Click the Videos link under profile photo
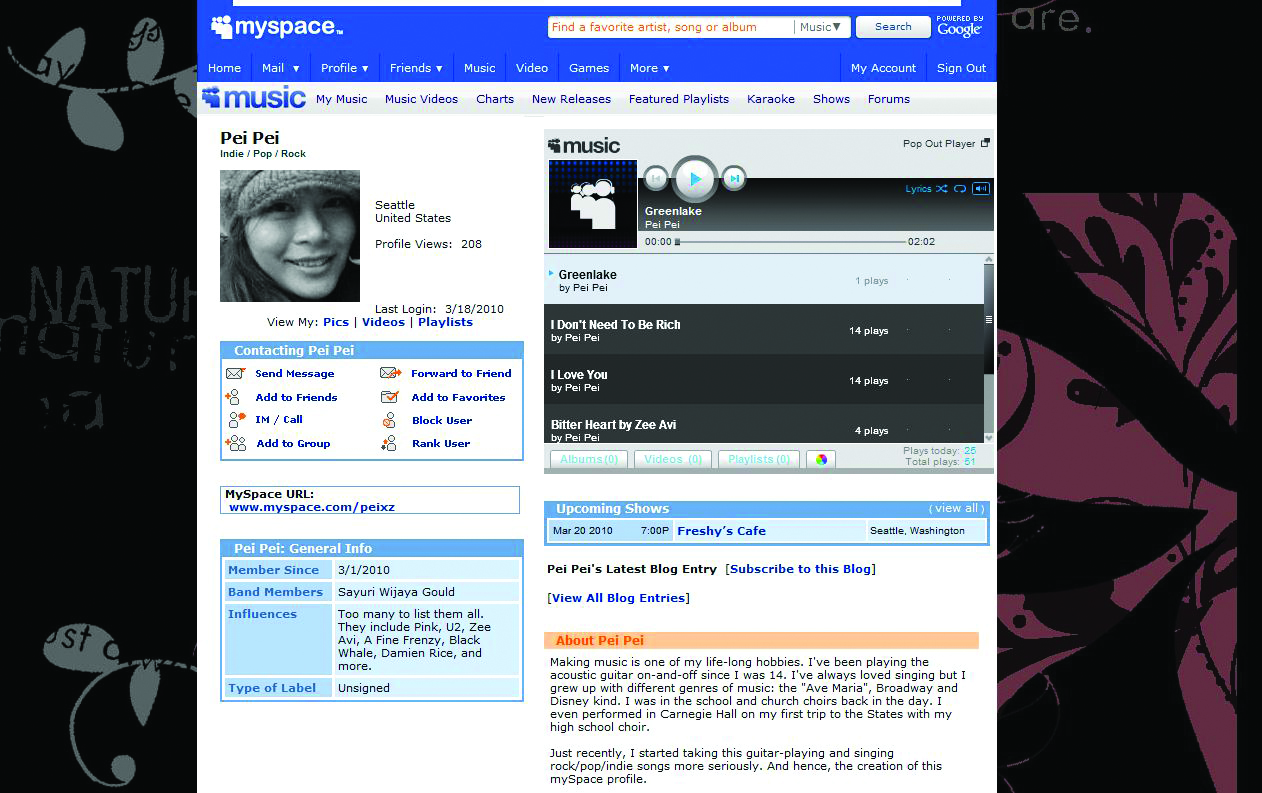The image size is (1262, 793). click(x=384, y=322)
